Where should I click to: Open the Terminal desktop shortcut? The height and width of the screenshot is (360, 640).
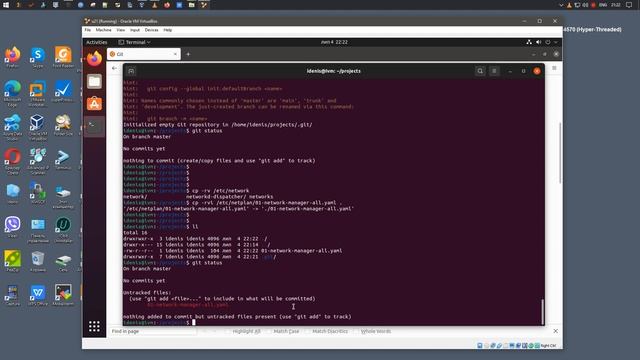(x=63, y=159)
